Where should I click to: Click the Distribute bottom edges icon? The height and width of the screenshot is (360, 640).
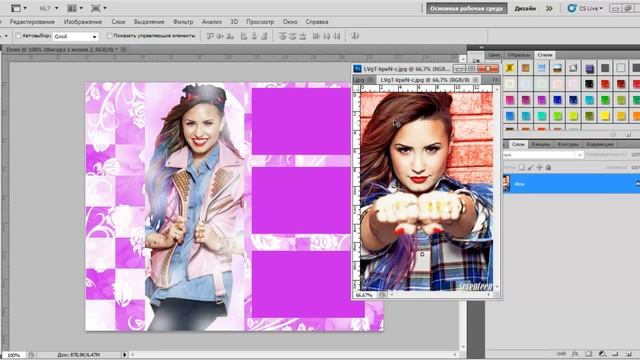302,36
